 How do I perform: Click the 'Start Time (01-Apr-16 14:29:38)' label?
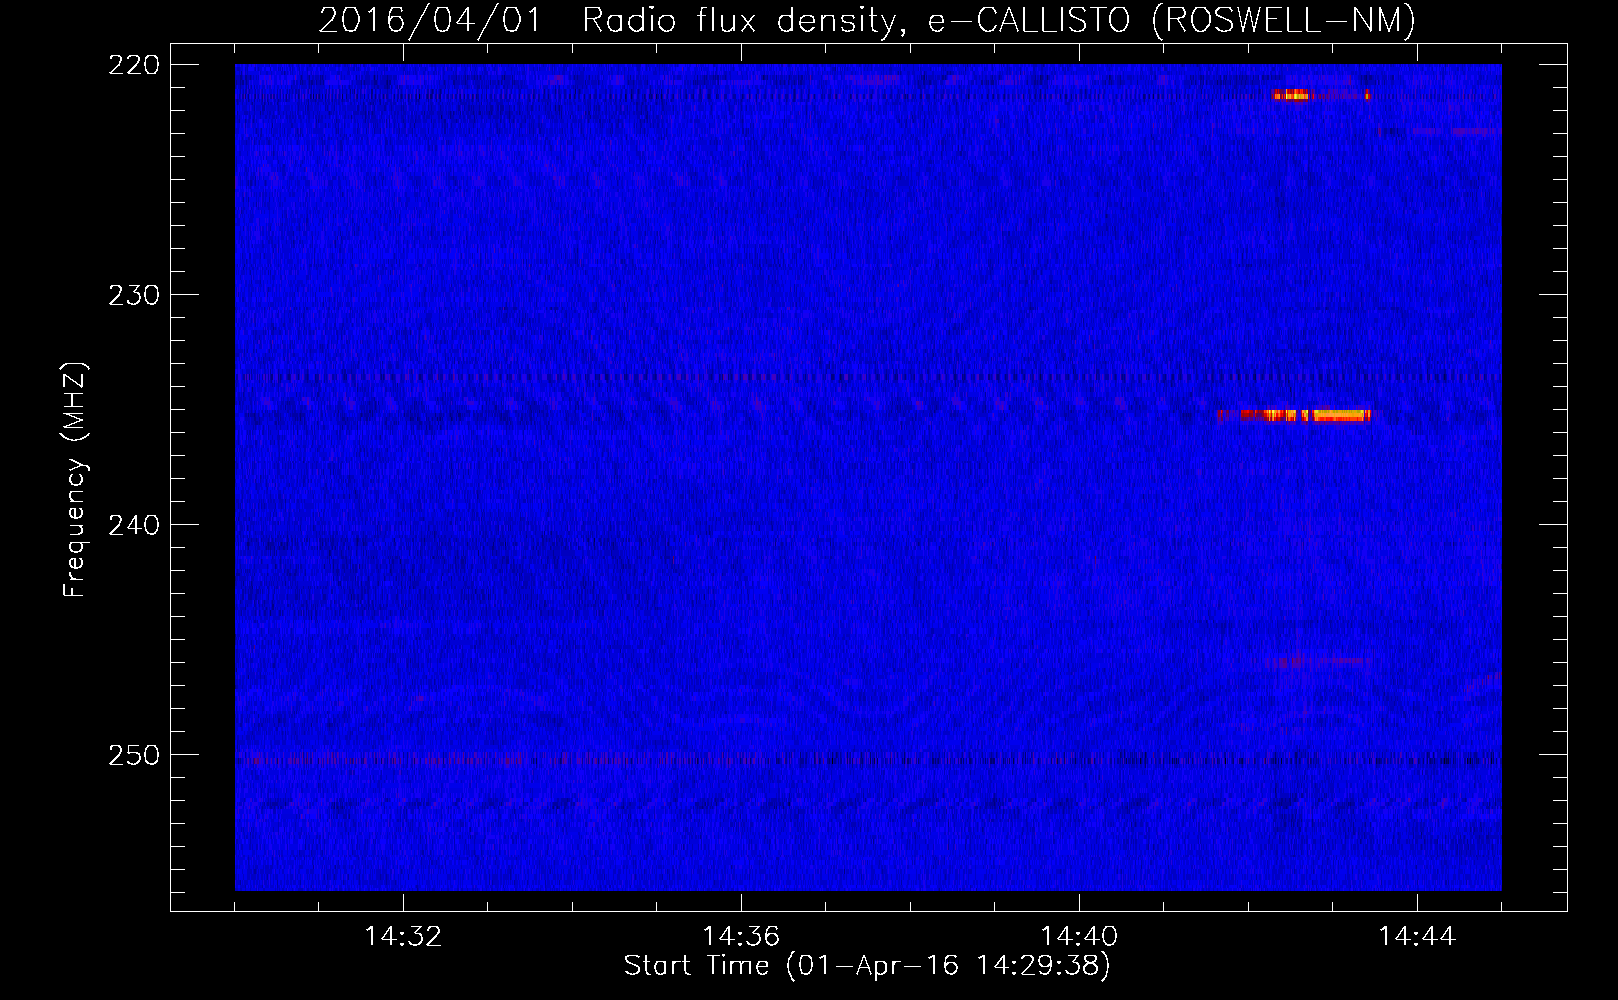(867, 966)
